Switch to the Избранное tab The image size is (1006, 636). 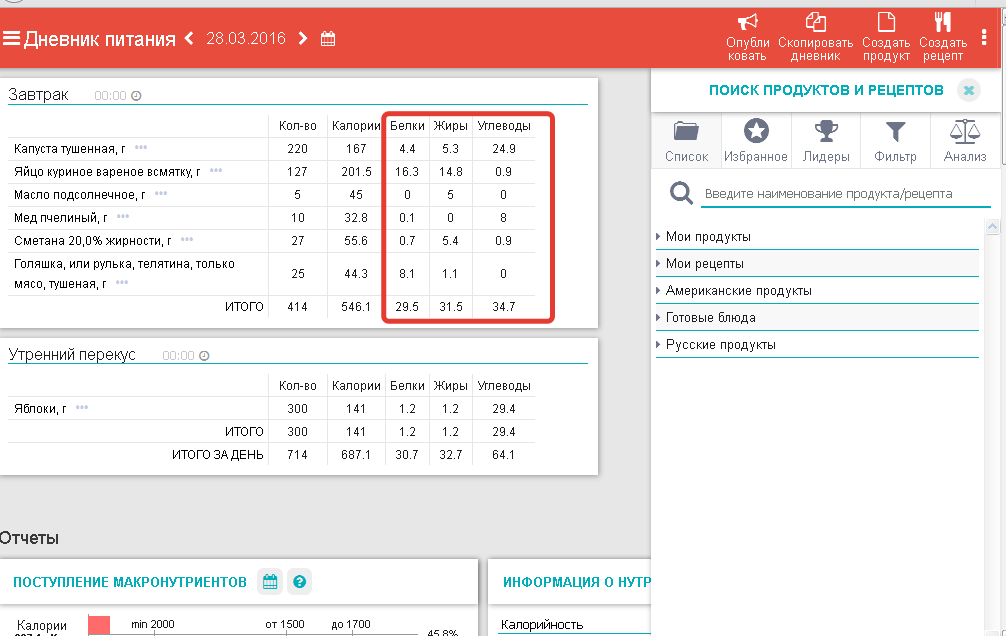756,140
